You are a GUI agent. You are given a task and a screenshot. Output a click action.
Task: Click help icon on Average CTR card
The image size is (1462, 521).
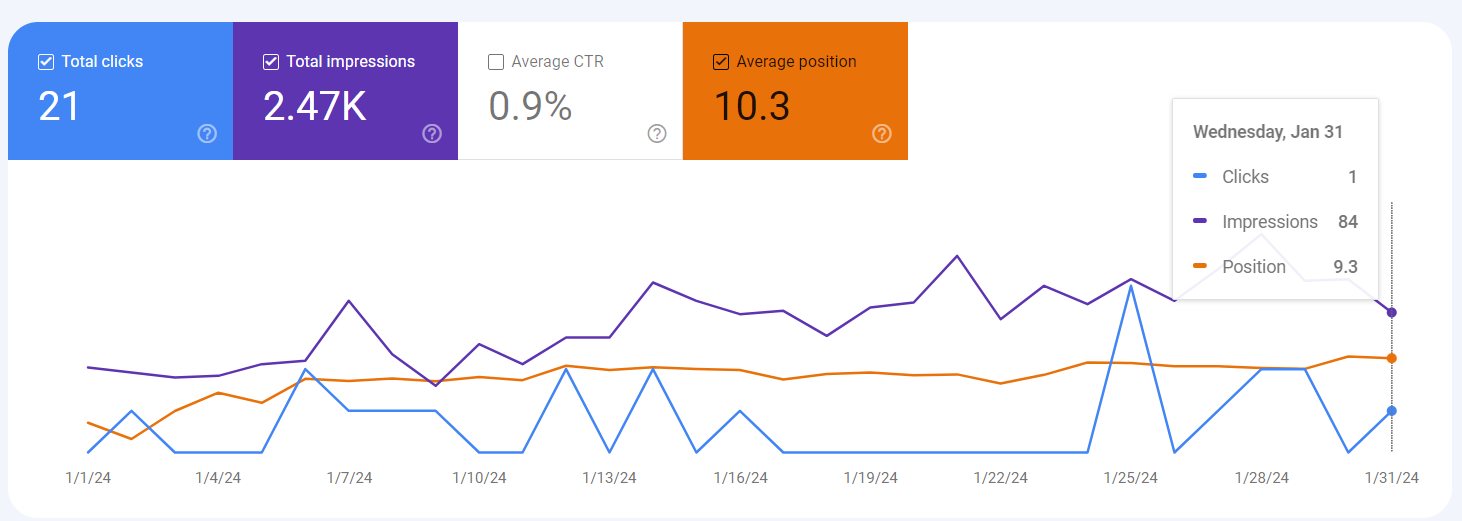pyautogui.click(x=657, y=134)
